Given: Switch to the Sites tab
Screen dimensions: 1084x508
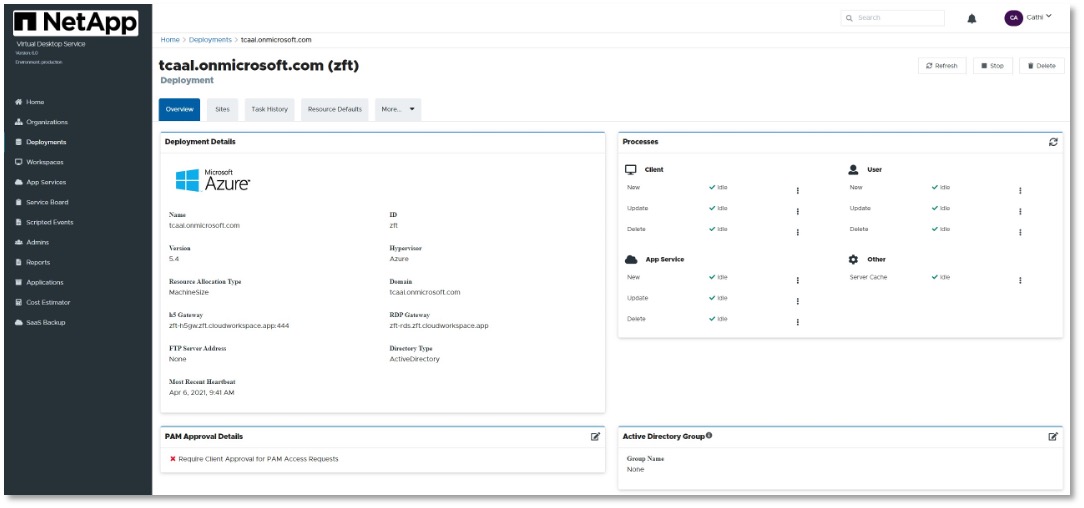Looking at the screenshot, I should [x=222, y=109].
